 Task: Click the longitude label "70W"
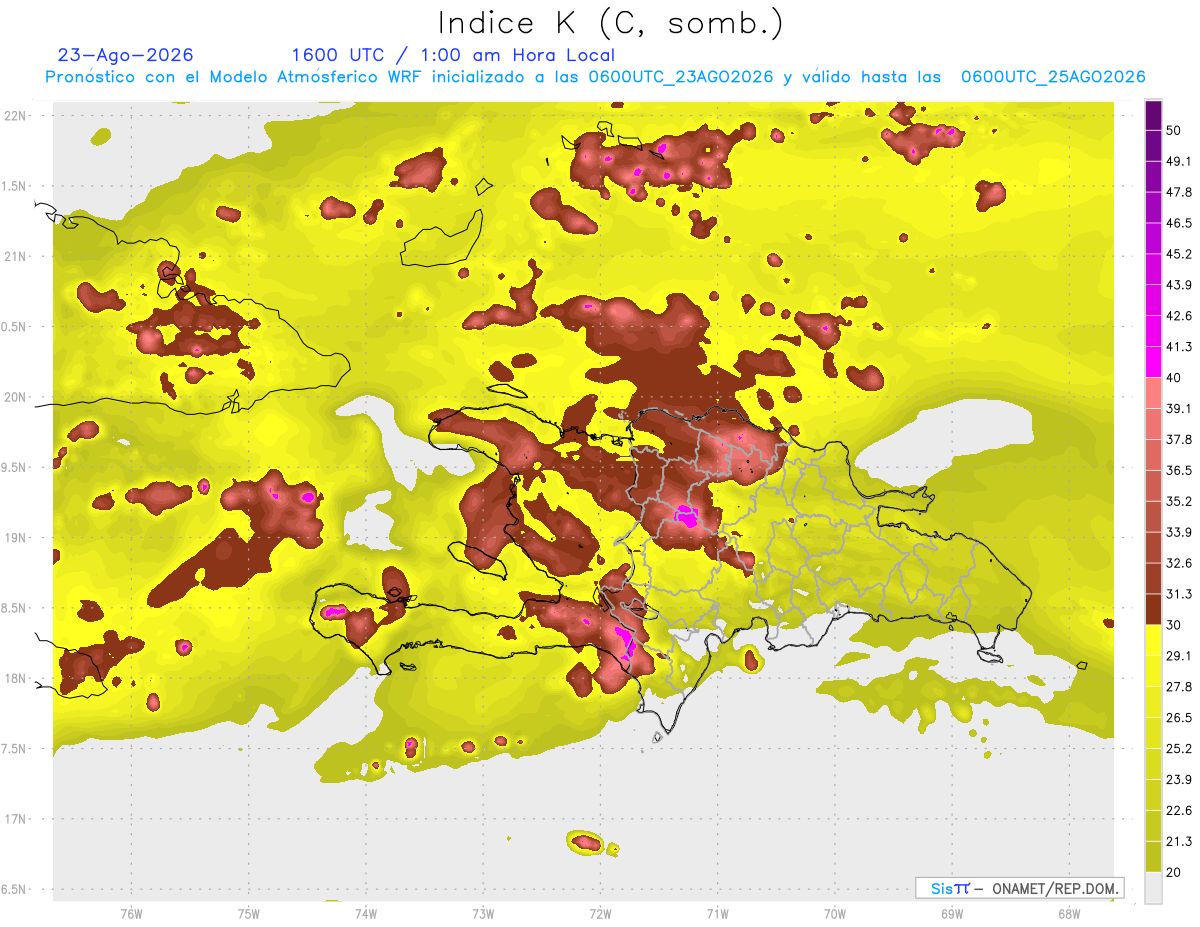click(835, 913)
